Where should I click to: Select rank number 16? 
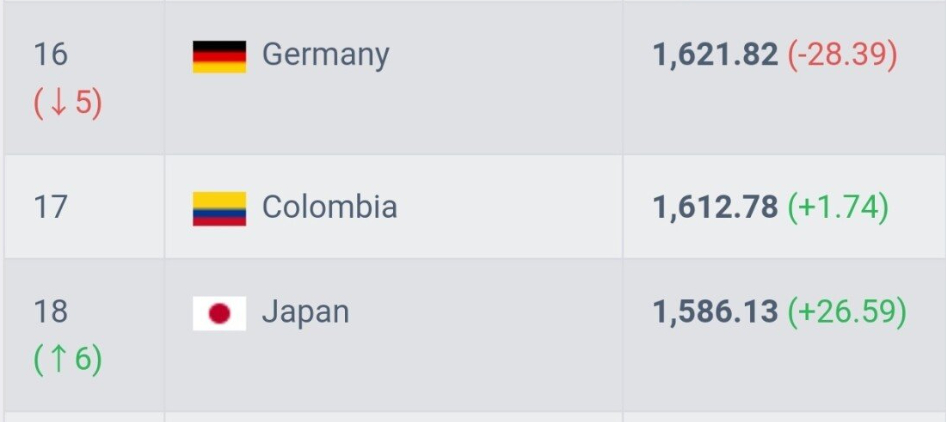[x=50, y=54]
